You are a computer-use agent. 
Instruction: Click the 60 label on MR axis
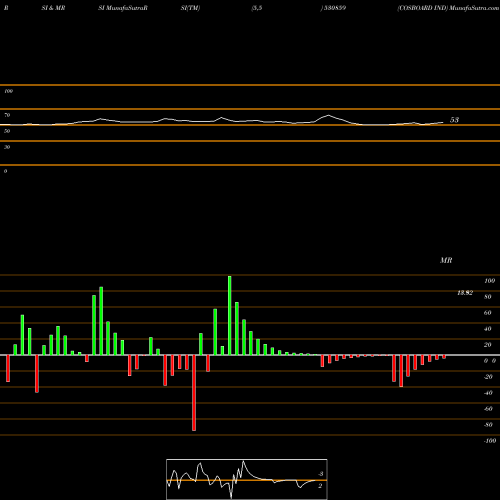coord(488,313)
